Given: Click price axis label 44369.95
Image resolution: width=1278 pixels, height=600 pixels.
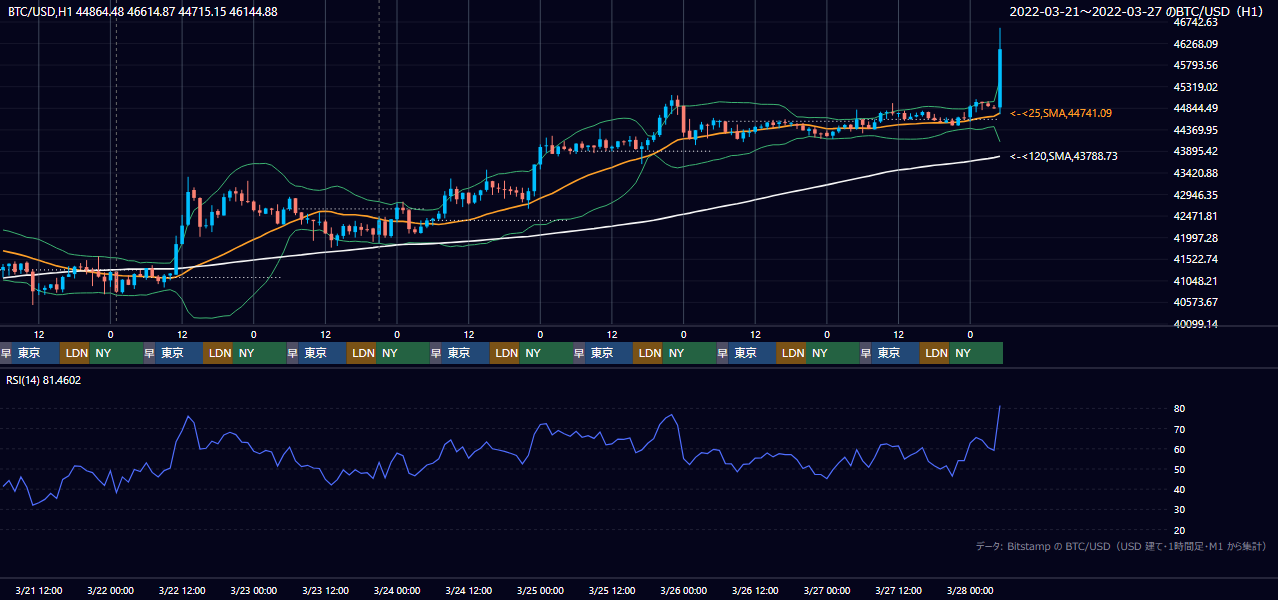Looking at the screenshot, I should click(x=1195, y=130).
